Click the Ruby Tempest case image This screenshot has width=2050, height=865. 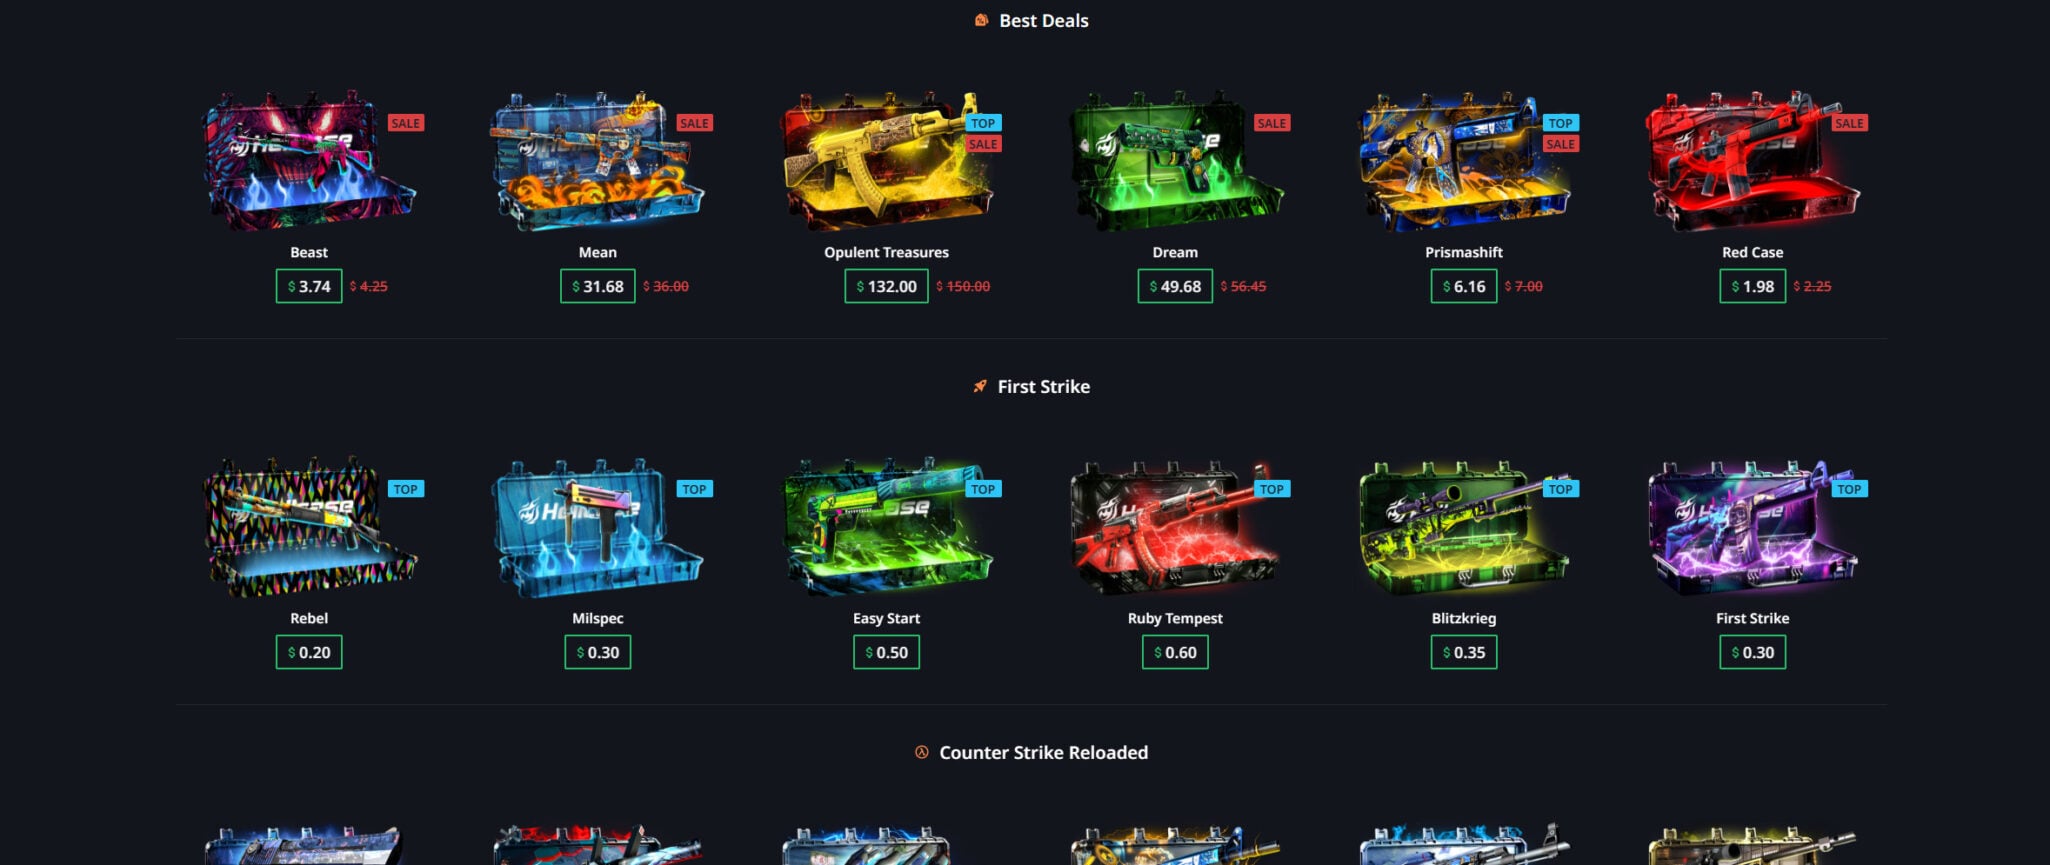tap(1175, 527)
